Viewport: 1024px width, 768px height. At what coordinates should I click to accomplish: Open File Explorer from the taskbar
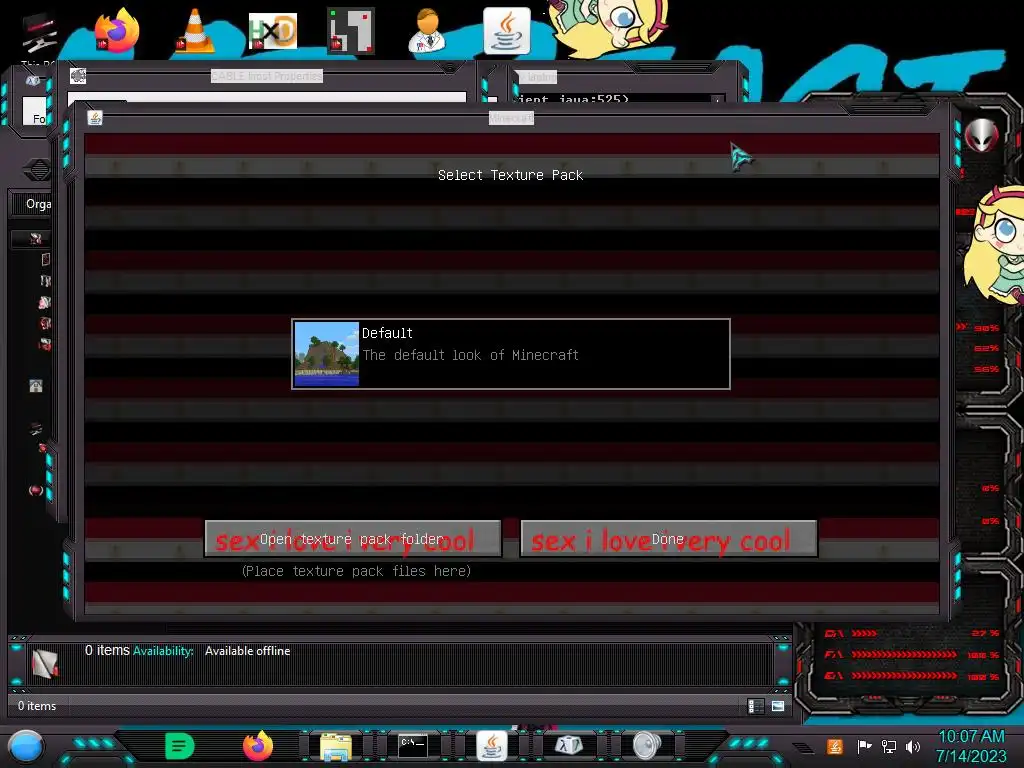coord(336,746)
